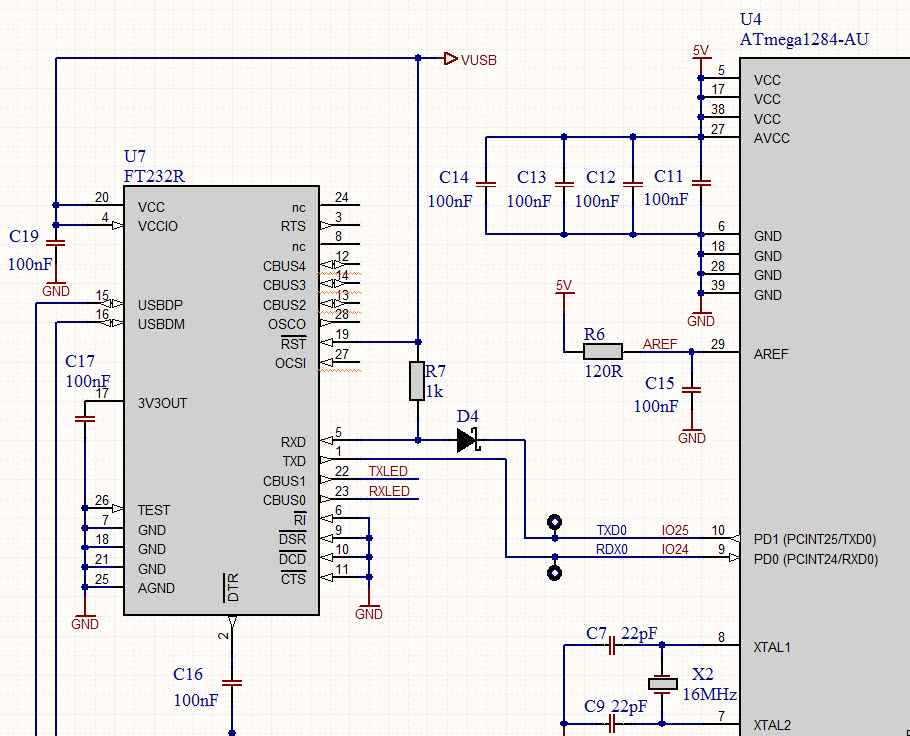Click the test point circle above TXD0 line
This screenshot has height=736, width=910.
point(554,522)
